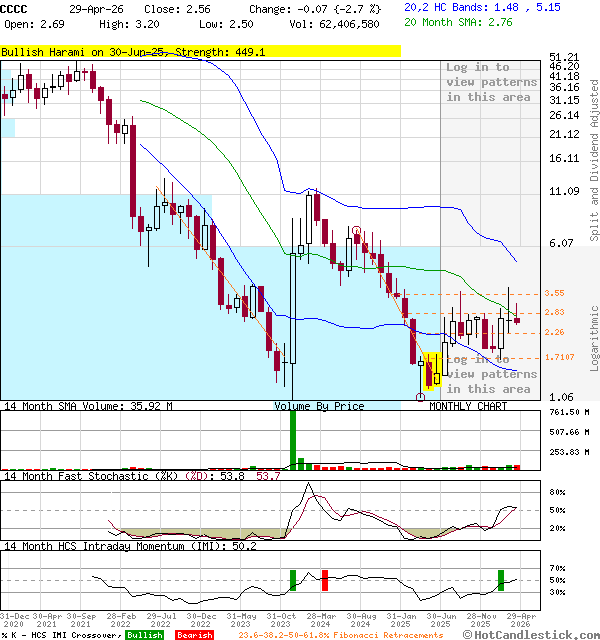Click the 1.7107 Fibonacci level label
The height and width of the screenshot is (640, 600).
559,357
